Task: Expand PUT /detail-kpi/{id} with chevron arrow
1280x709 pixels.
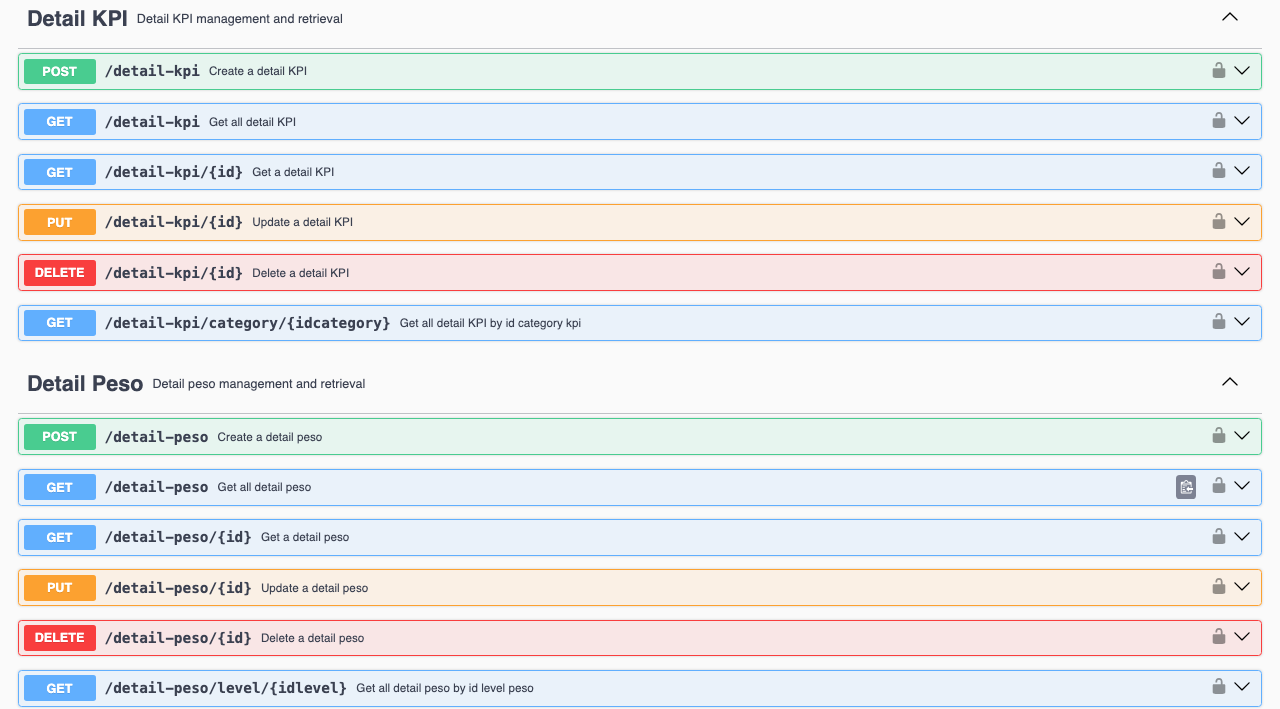Action: [x=1242, y=221]
